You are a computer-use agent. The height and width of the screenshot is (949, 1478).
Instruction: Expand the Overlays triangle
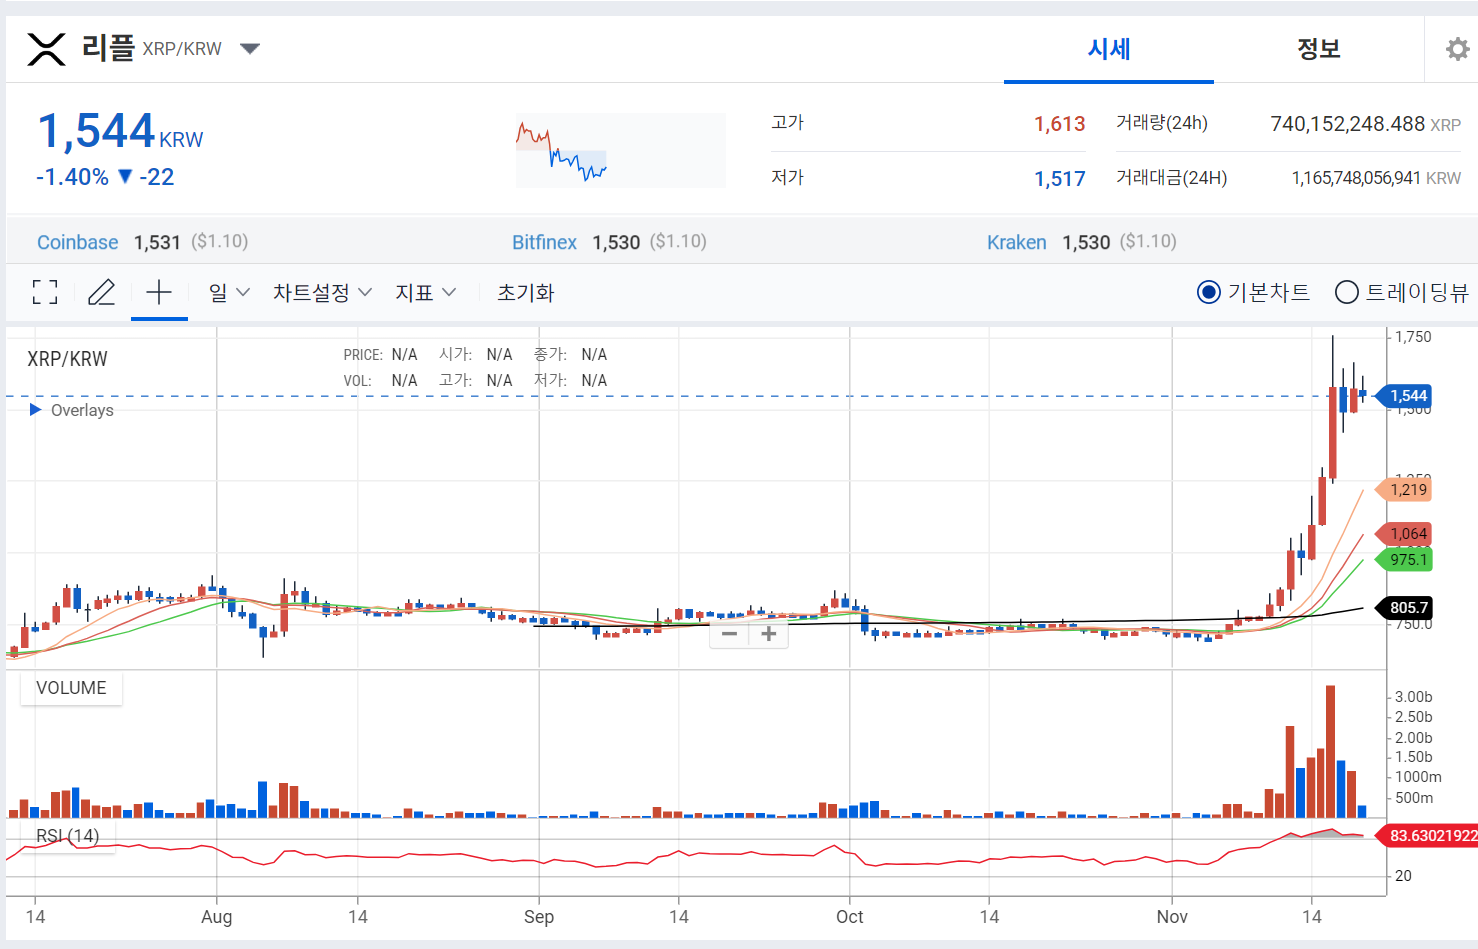tap(35, 410)
